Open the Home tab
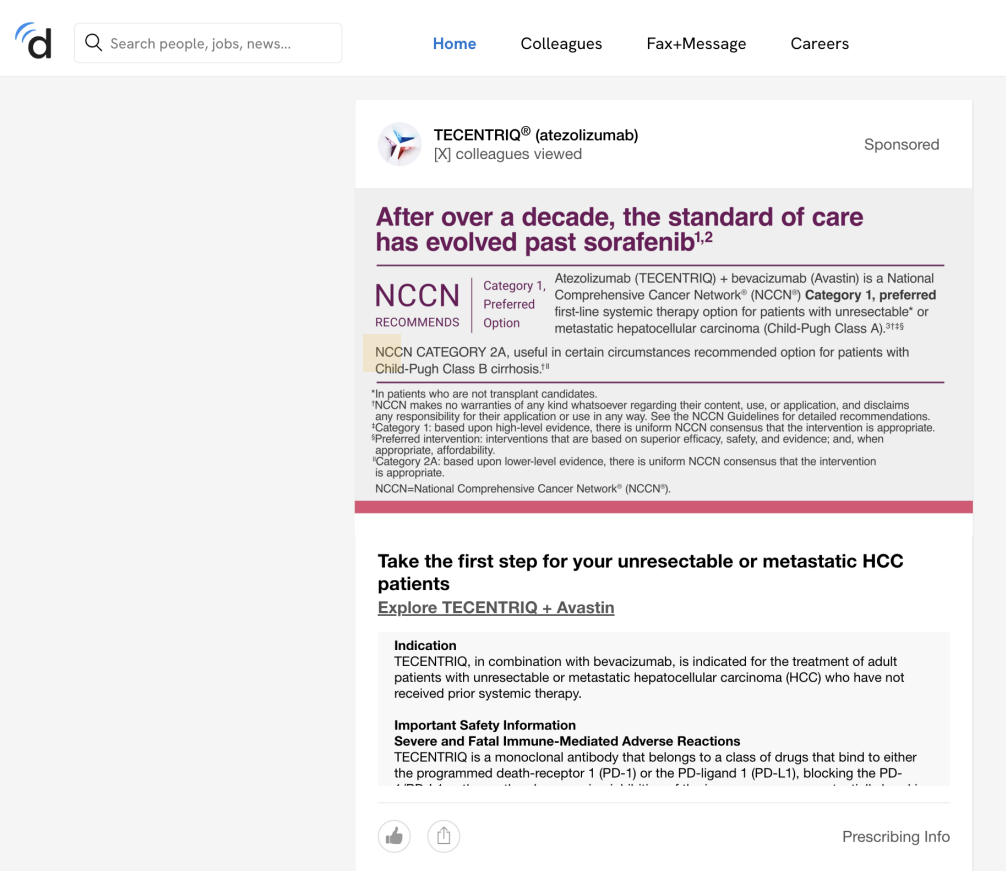 (x=454, y=44)
